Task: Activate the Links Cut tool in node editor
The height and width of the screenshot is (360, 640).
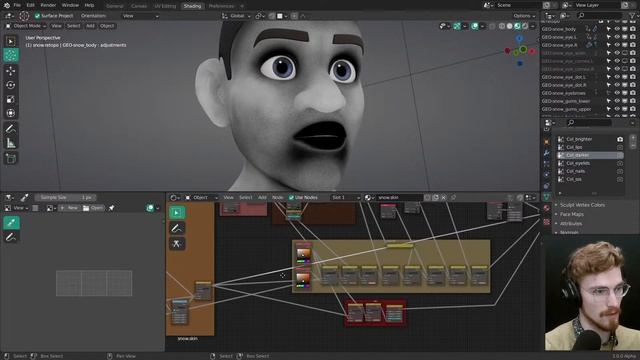Action: (x=177, y=244)
